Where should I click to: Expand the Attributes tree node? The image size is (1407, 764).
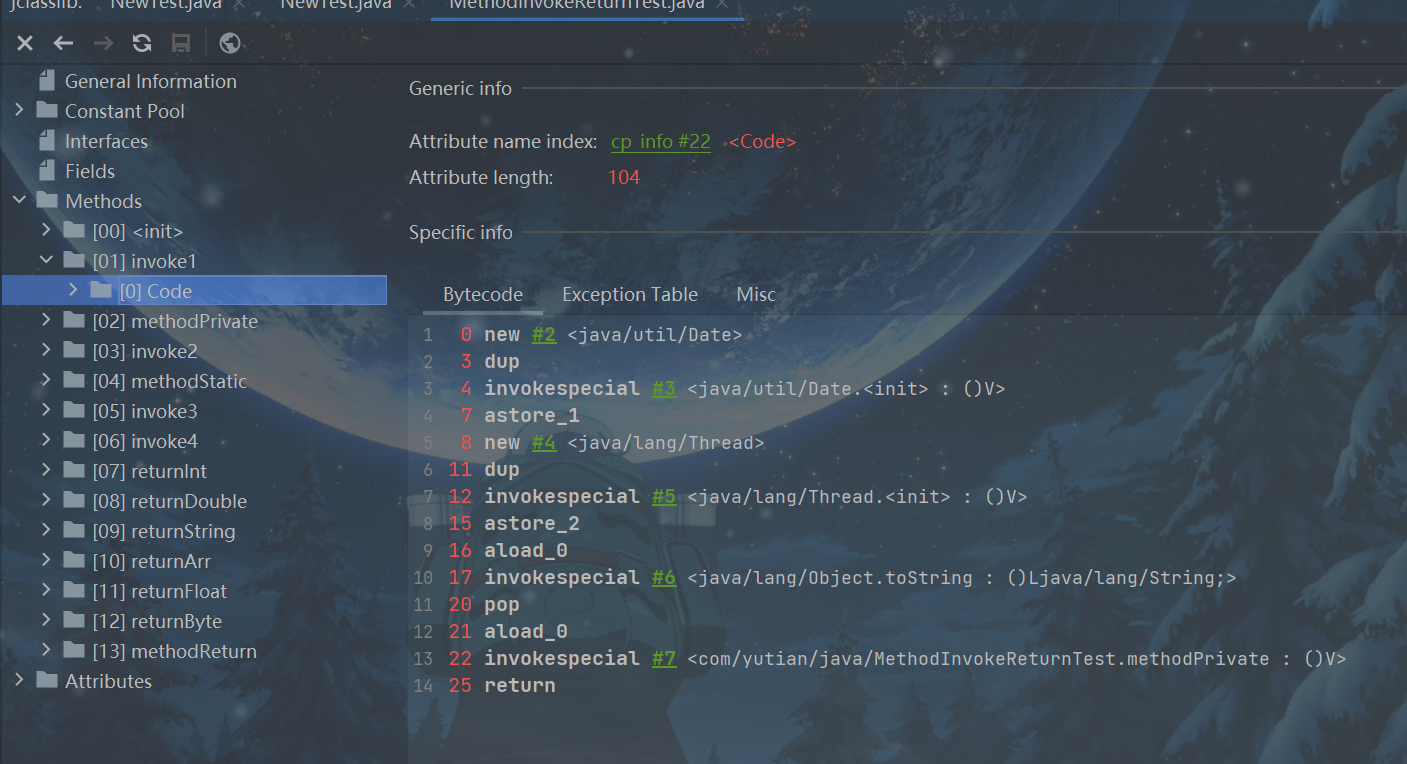(x=19, y=681)
